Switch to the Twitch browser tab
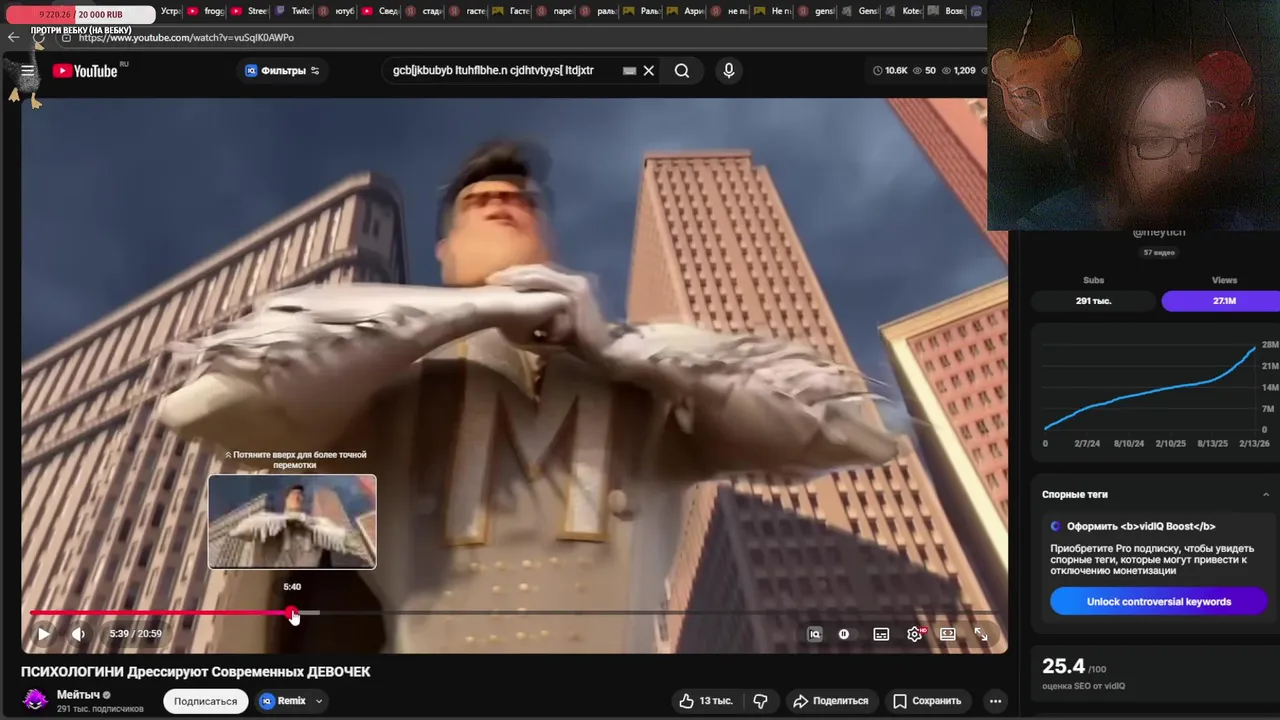Viewport: 1280px width, 720px height. pyautogui.click(x=294, y=11)
